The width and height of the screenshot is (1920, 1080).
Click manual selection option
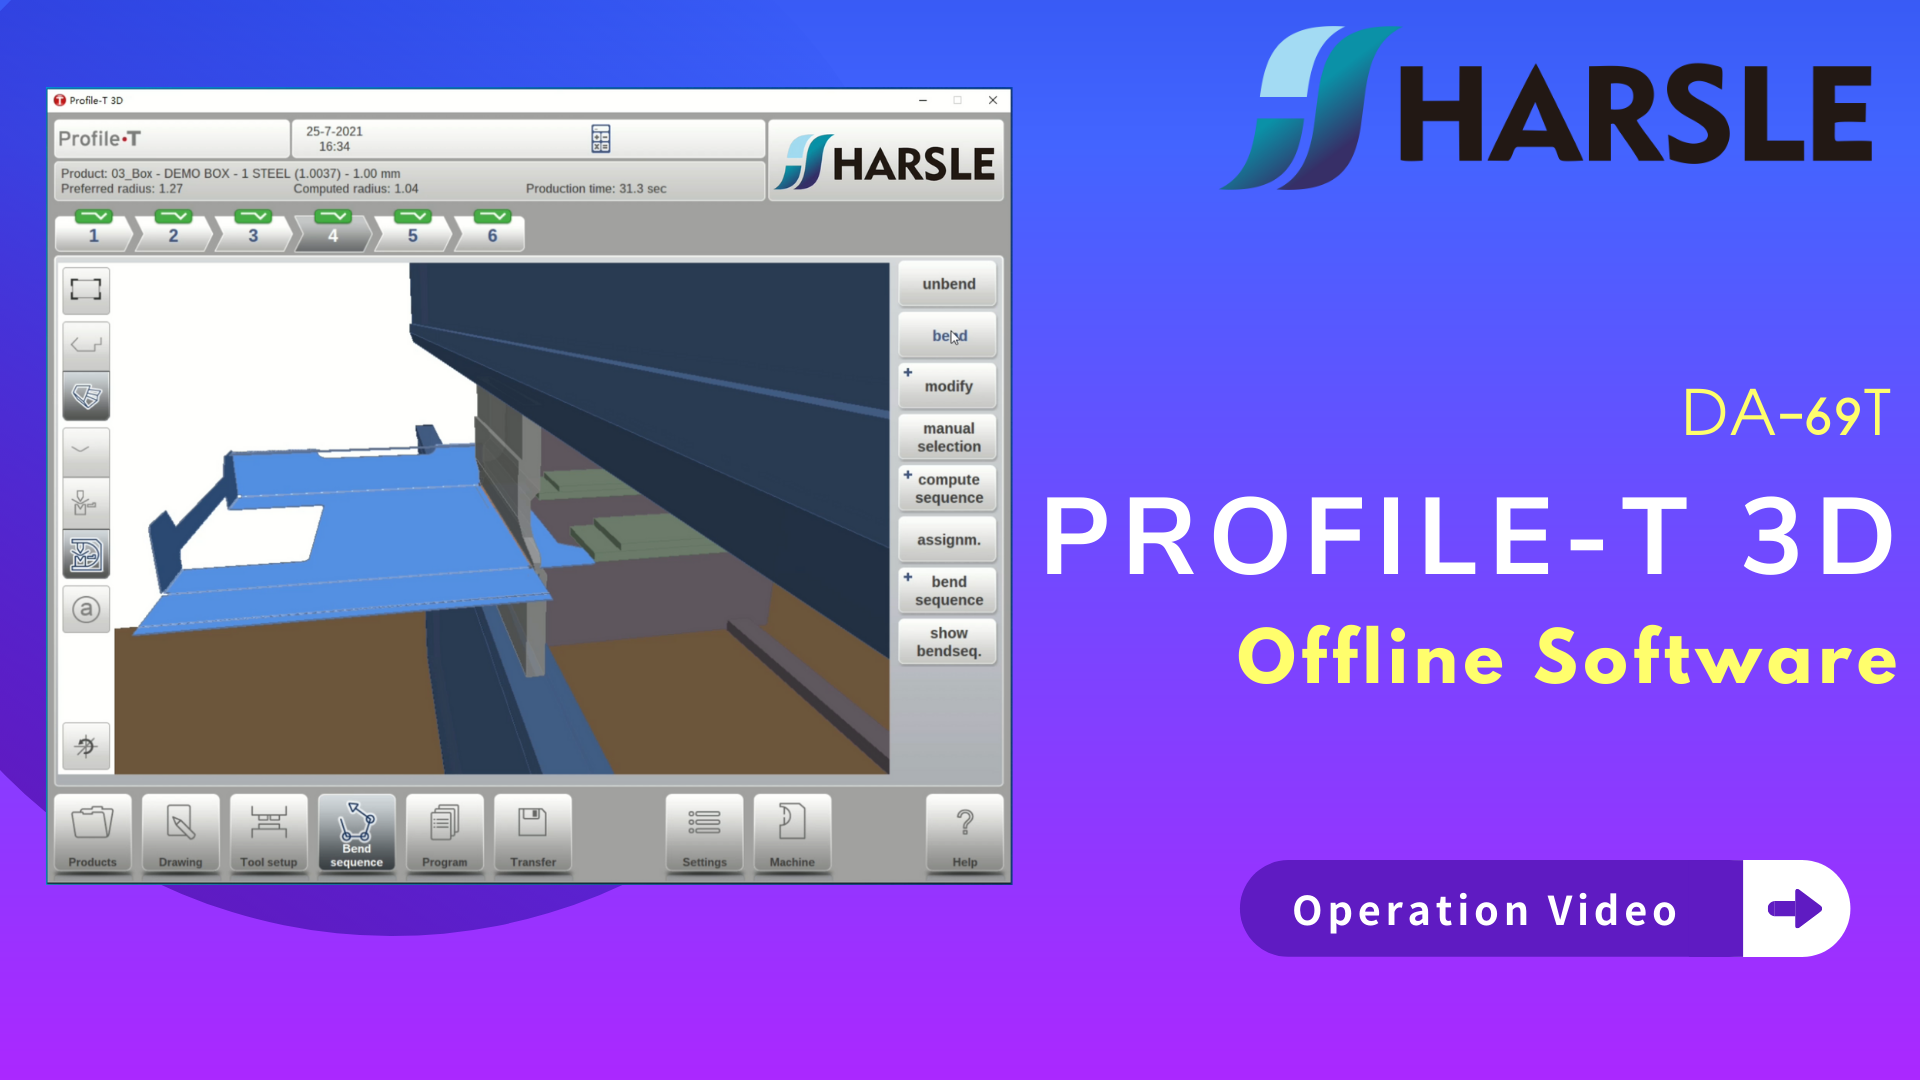click(947, 435)
